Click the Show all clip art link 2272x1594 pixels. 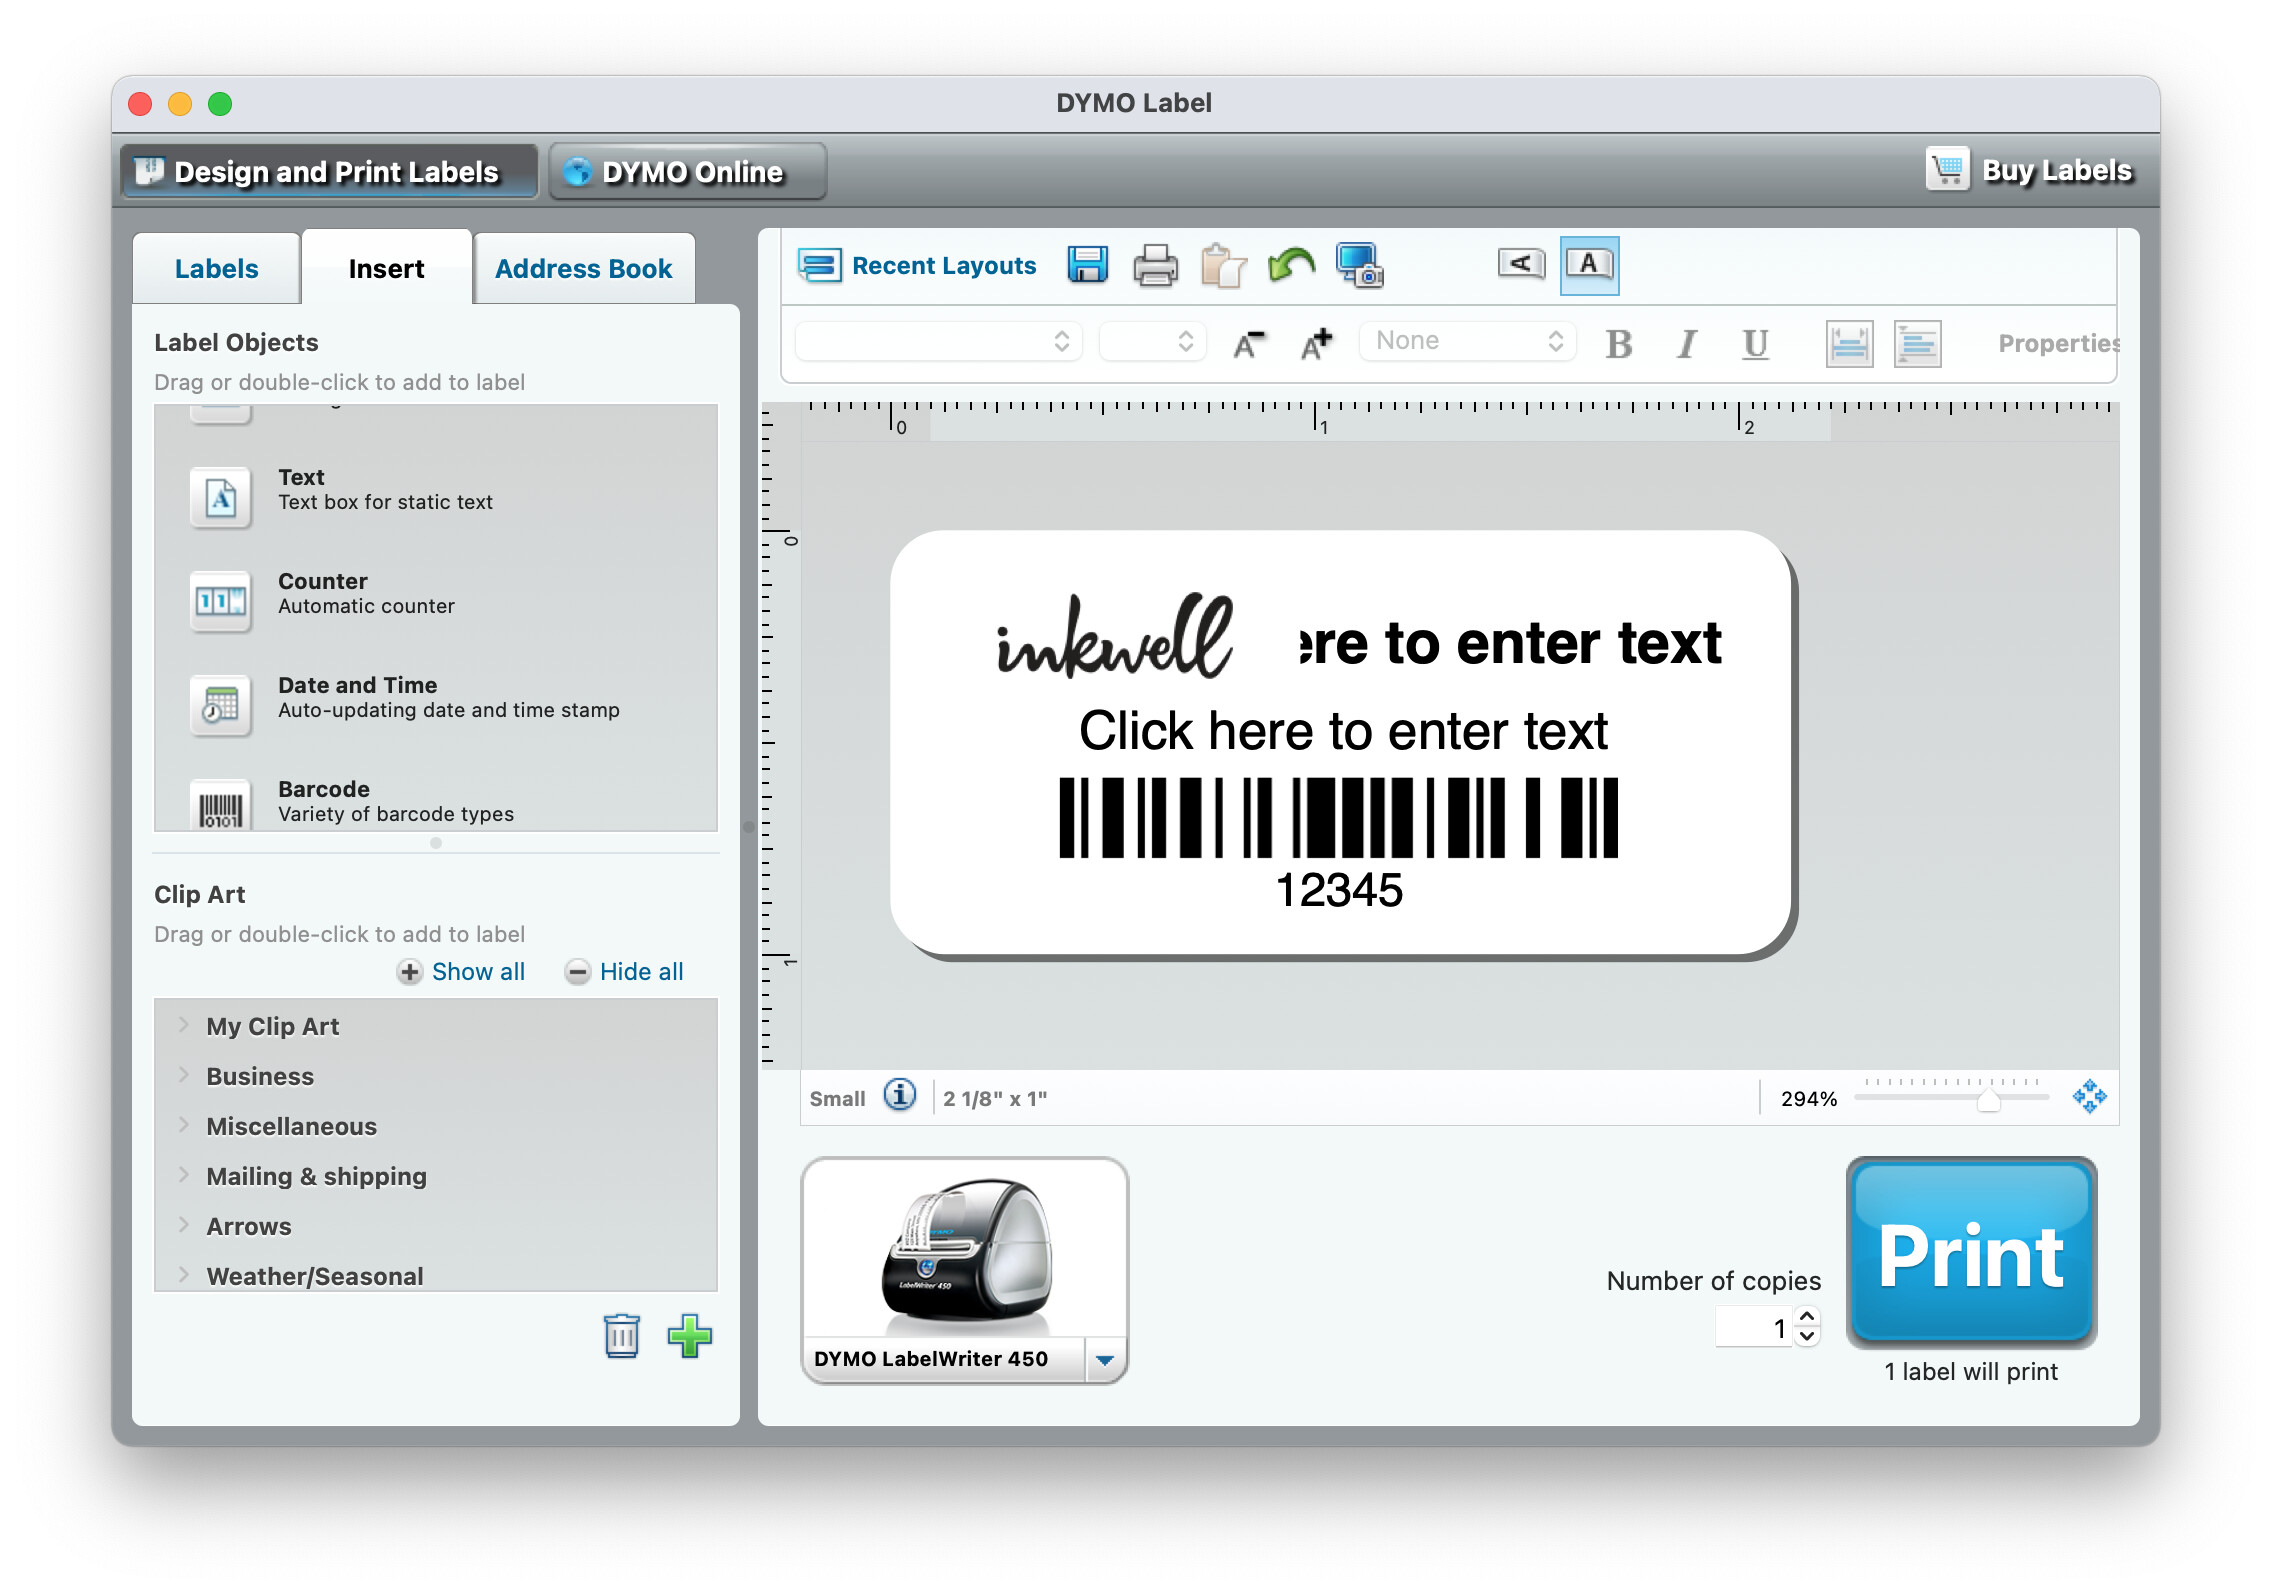[477, 972]
